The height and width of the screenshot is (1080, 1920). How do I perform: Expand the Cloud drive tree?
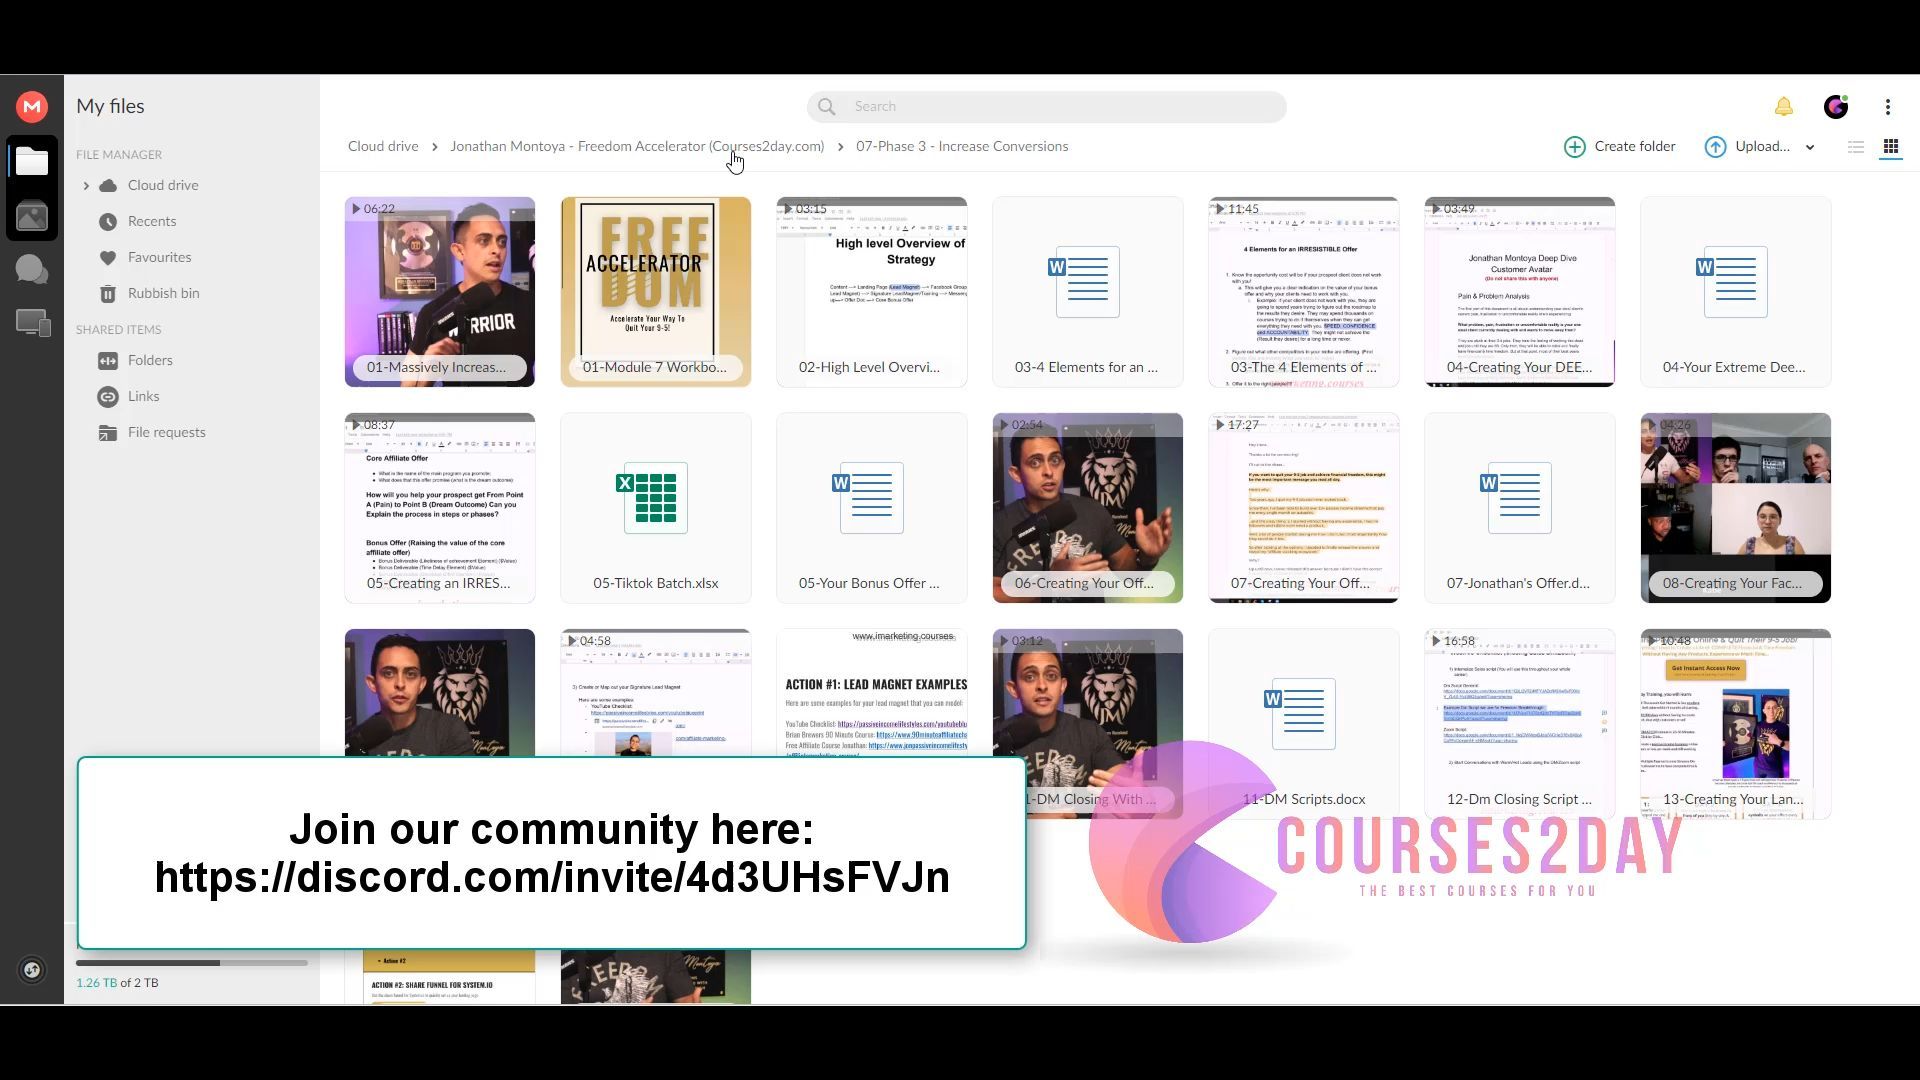click(x=86, y=185)
